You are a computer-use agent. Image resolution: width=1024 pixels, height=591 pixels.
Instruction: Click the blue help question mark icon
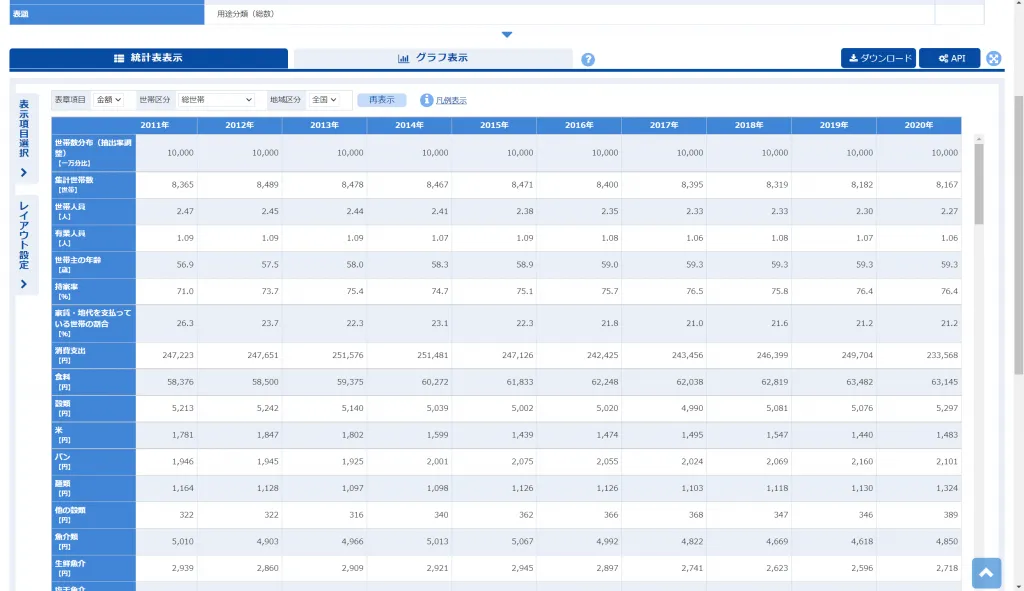pyautogui.click(x=588, y=59)
